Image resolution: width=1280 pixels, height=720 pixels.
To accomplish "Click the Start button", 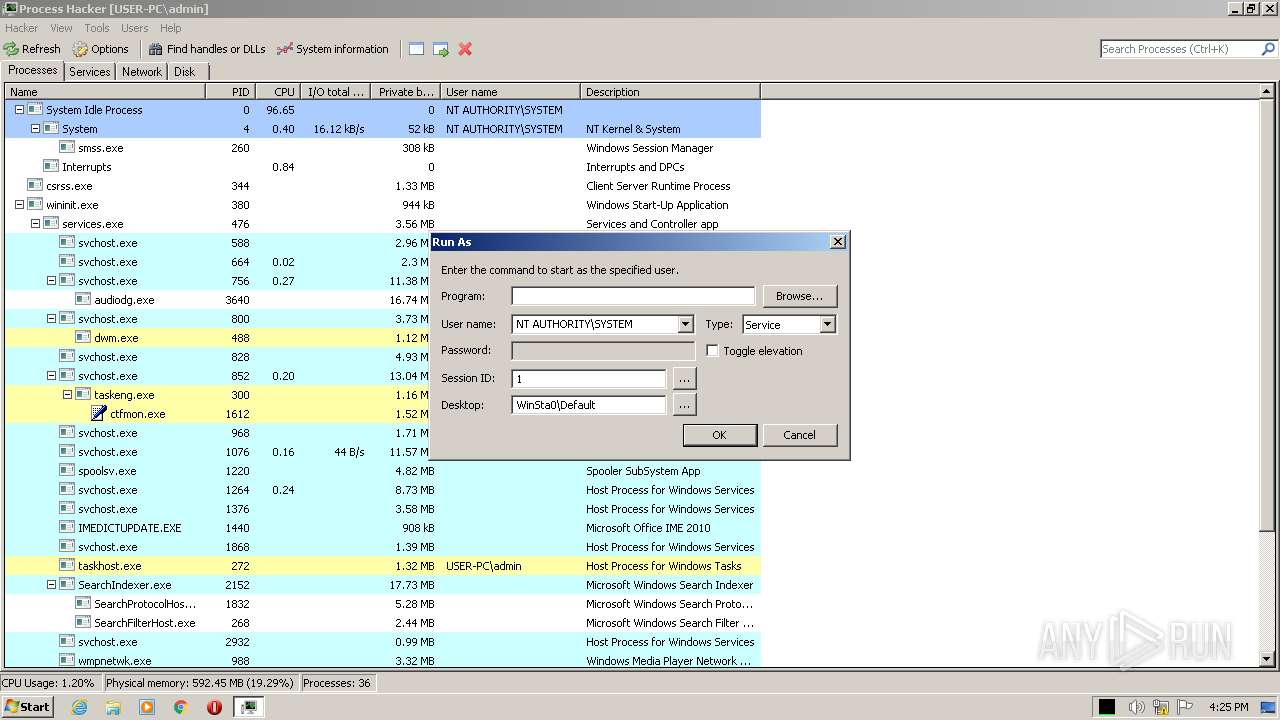I will (28, 707).
